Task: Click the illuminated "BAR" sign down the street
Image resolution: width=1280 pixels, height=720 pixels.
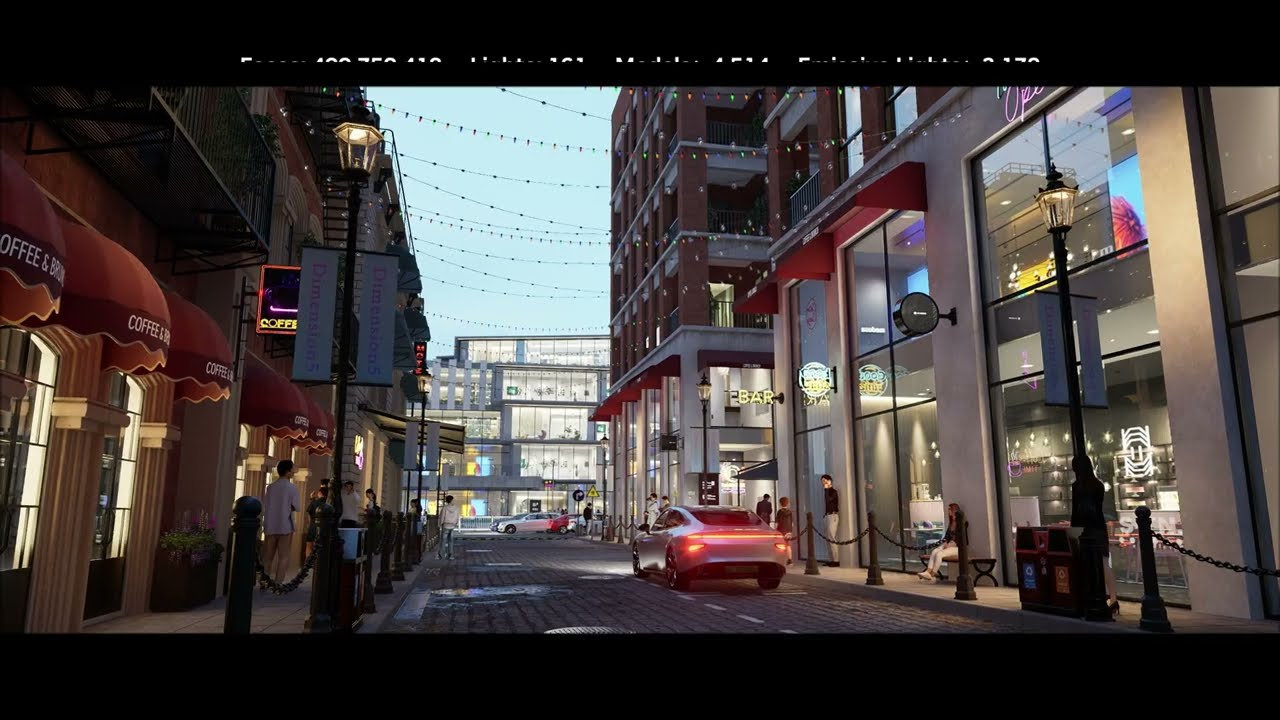Action: point(756,397)
